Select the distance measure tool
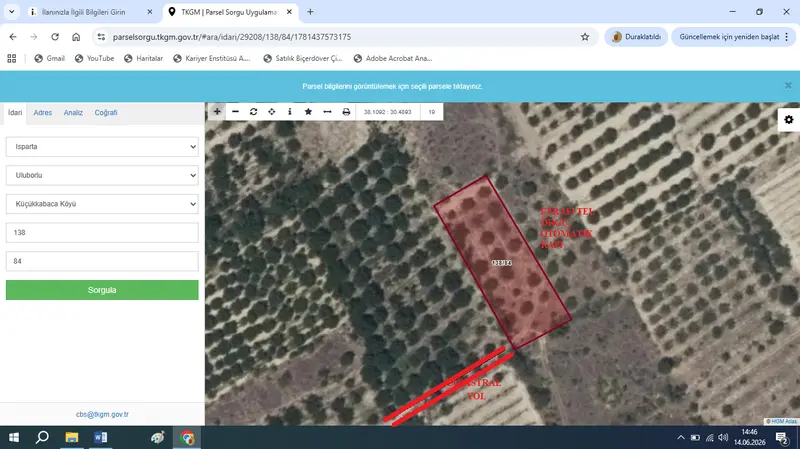 327,112
